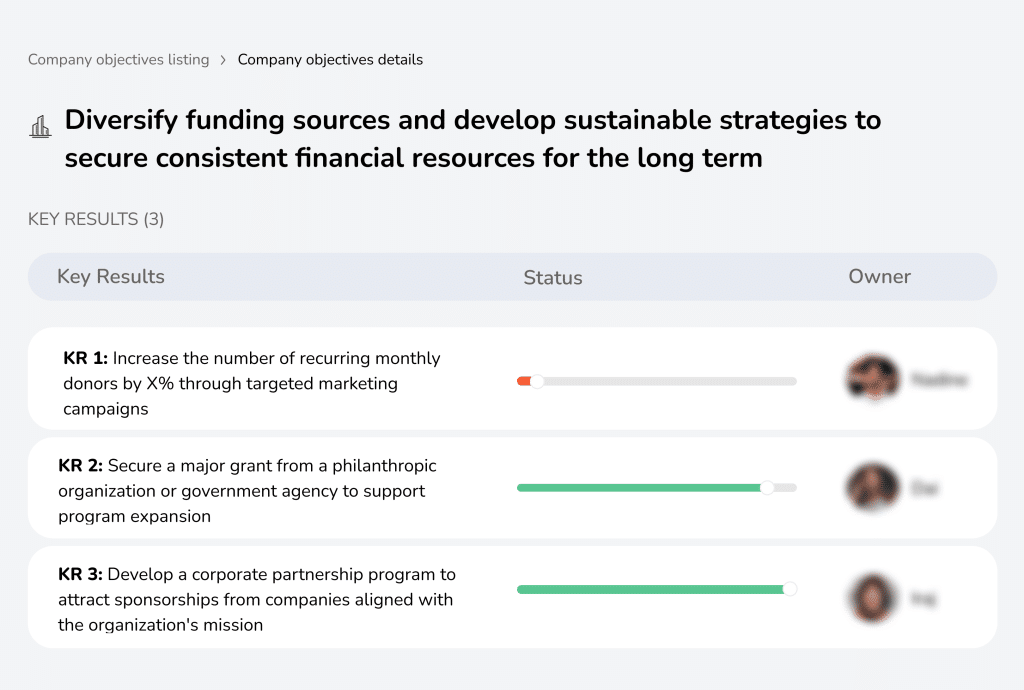Click the KEY RESULTS (3) section label
Screen dimensions: 1024x690
point(95,219)
